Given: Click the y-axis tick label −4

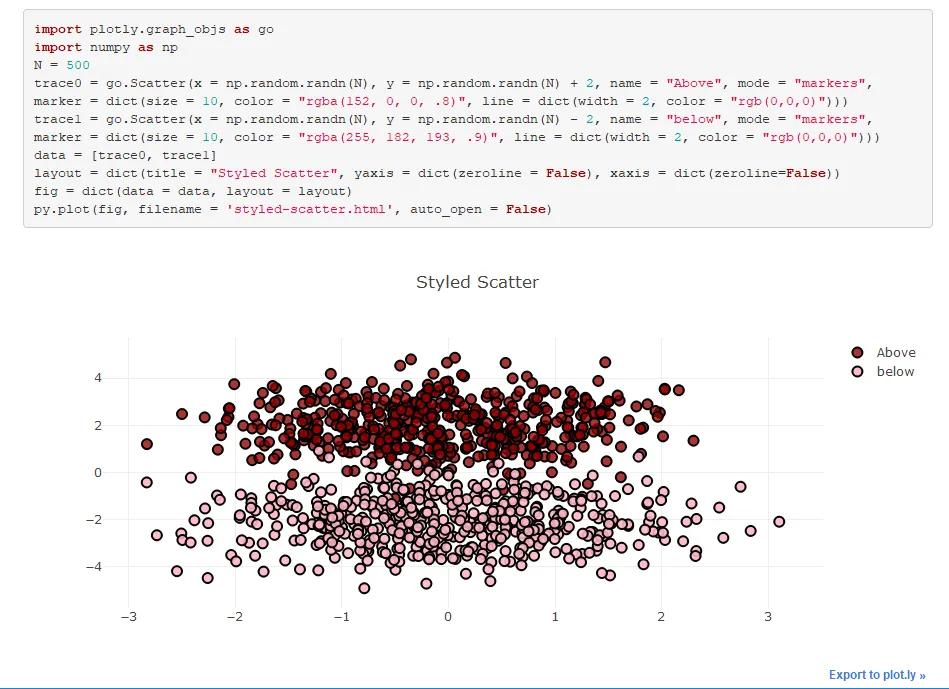Looking at the screenshot, I should click(94, 567).
